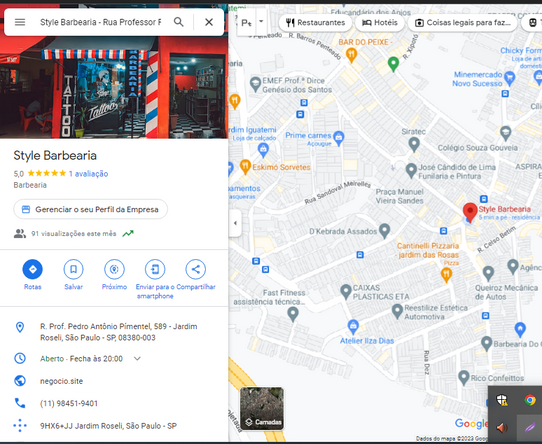Click Gerenciar o seu Perfil da Empresa
Screen dimensions: 542x444
(x=91, y=209)
